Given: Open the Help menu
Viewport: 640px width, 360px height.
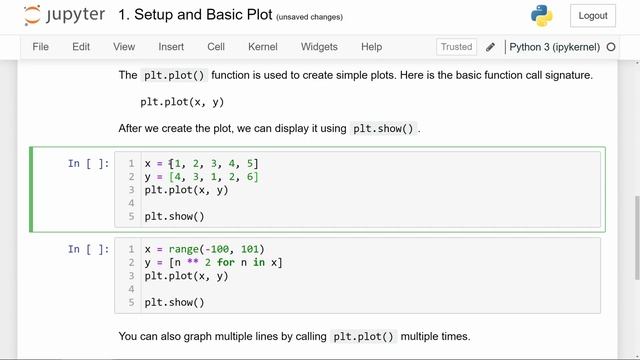Looking at the screenshot, I should 371,47.
